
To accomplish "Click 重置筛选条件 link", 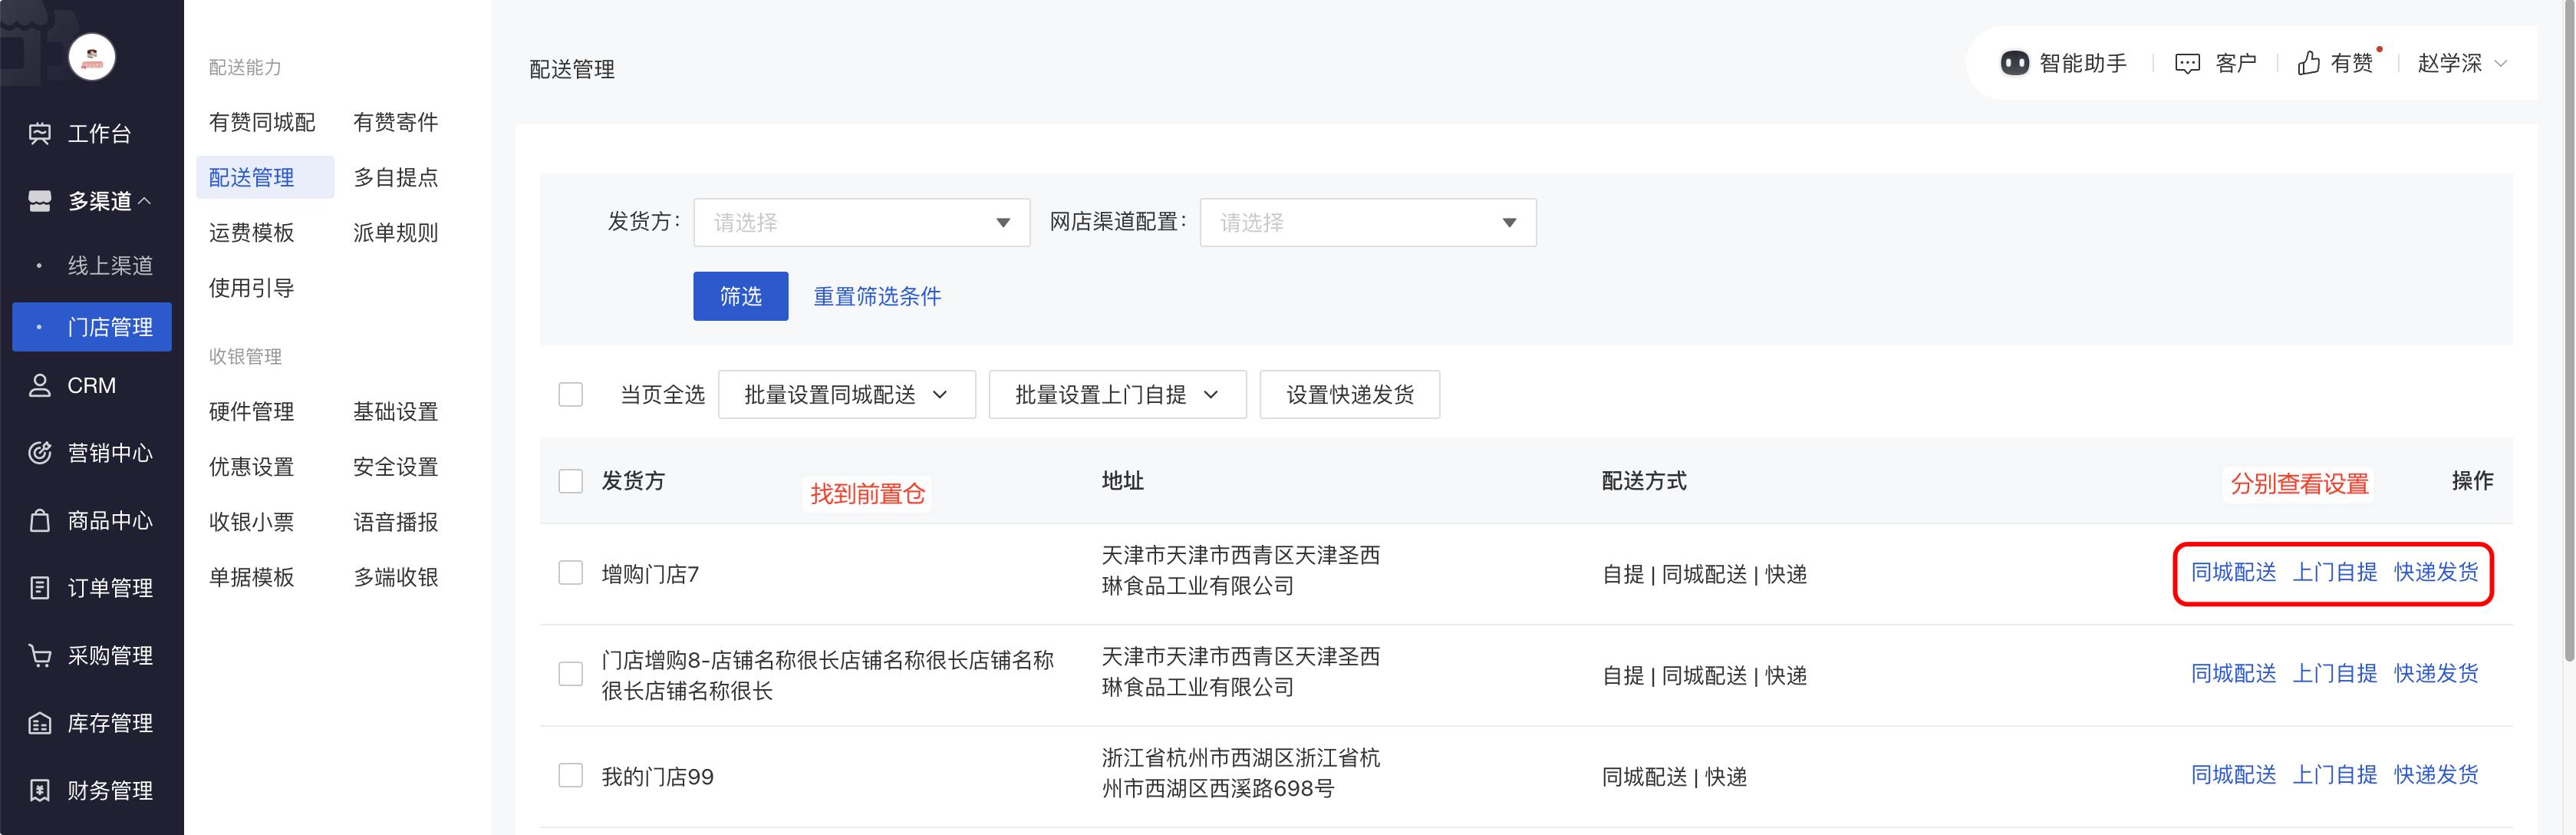I will [876, 297].
